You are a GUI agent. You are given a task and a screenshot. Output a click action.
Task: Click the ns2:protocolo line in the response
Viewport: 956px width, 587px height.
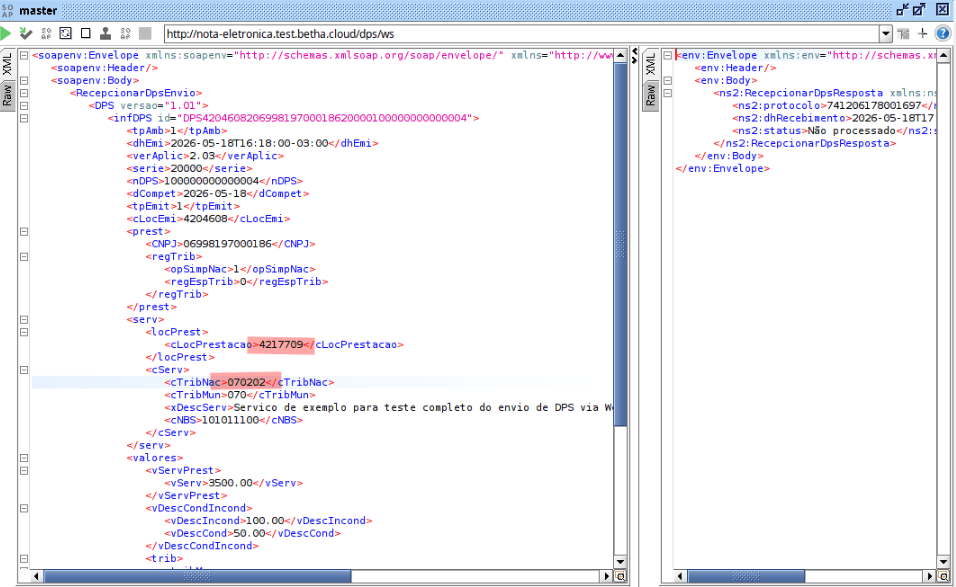tap(833, 105)
